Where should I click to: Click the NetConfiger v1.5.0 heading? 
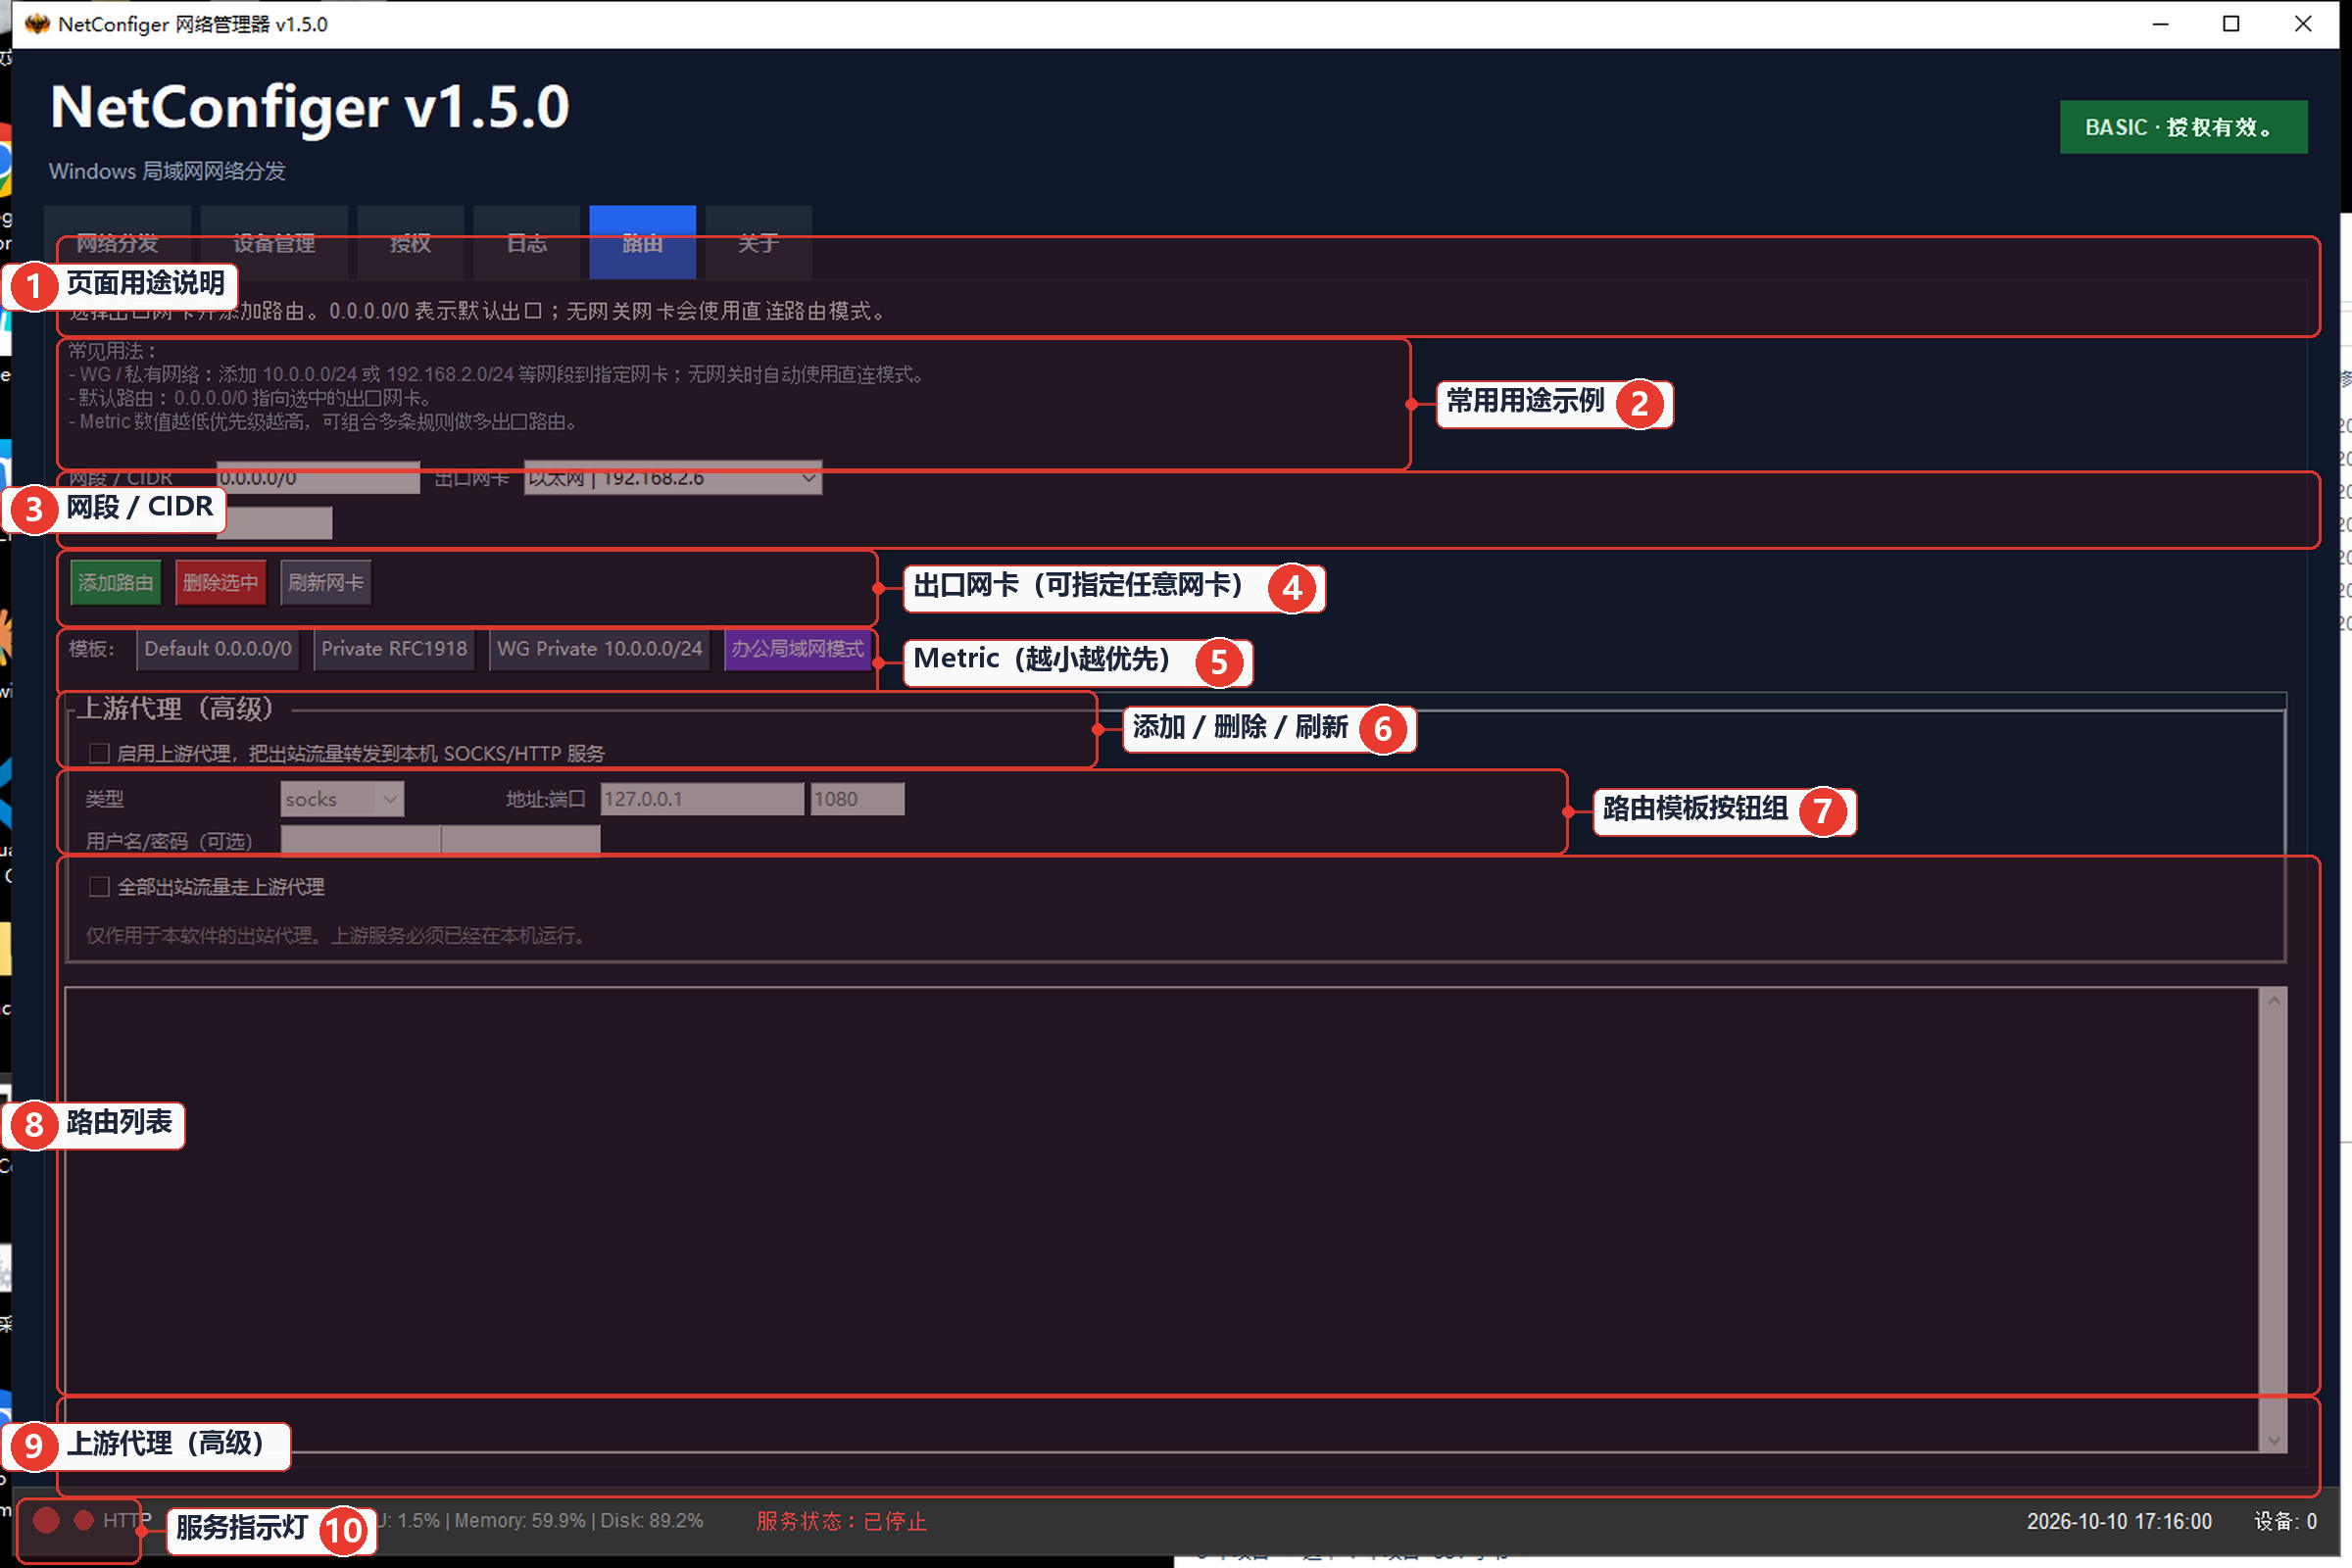click(x=310, y=107)
